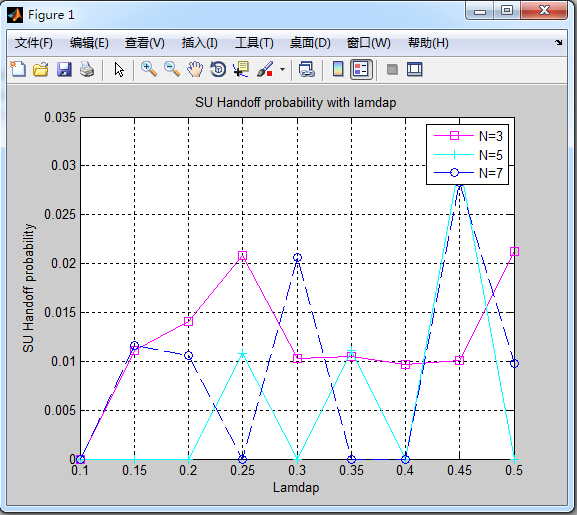Print the figure using the printer icon

pyautogui.click(x=87, y=69)
